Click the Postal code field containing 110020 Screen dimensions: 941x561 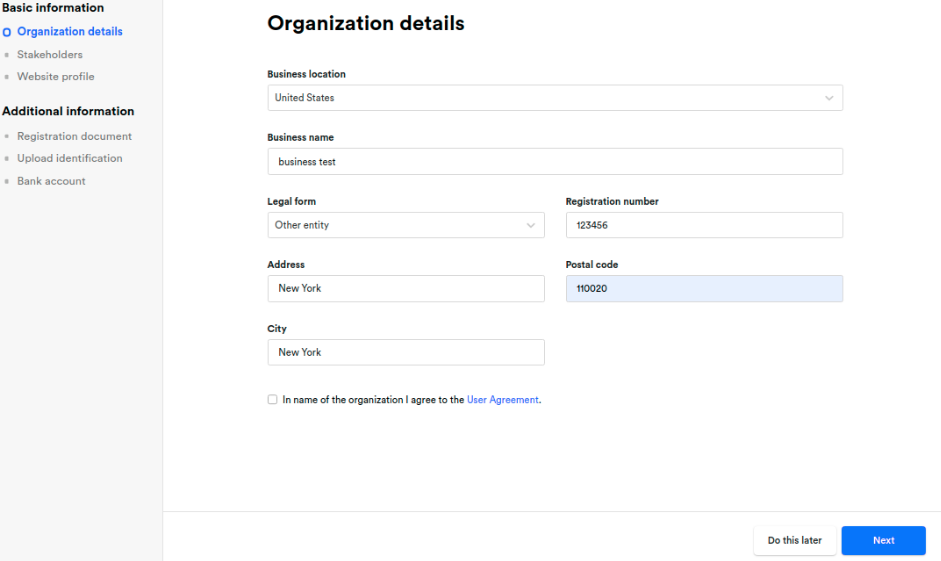click(x=704, y=288)
